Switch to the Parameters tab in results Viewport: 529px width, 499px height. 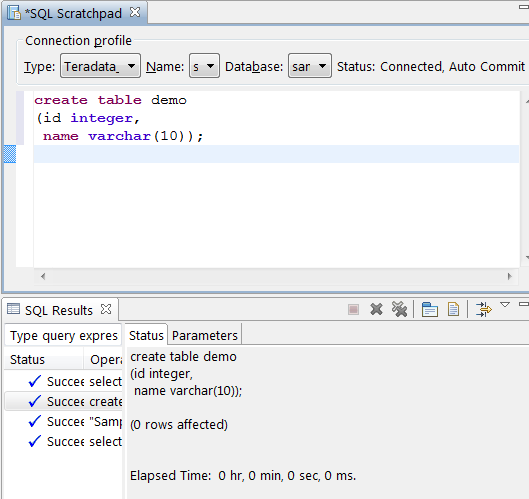pos(205,335)
